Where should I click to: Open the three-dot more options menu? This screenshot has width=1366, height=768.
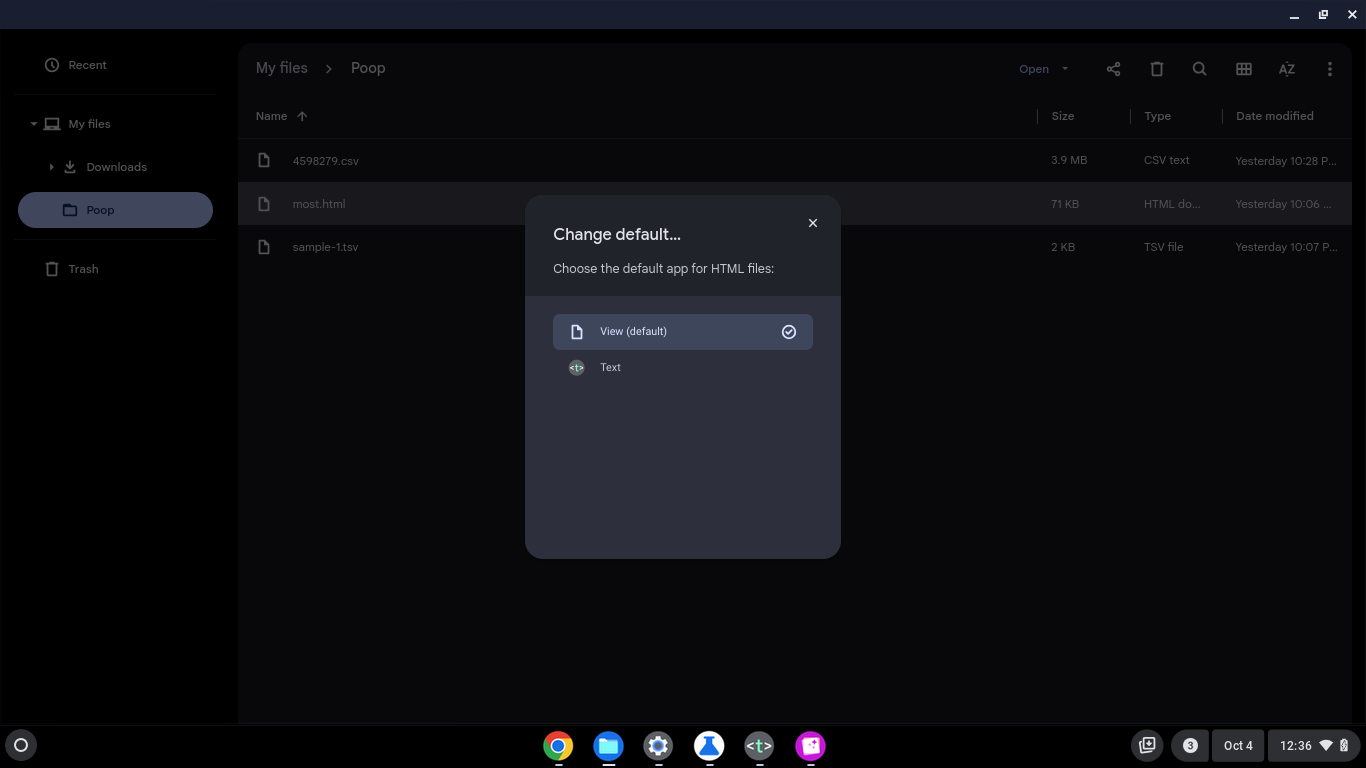tap(1329, 69)
